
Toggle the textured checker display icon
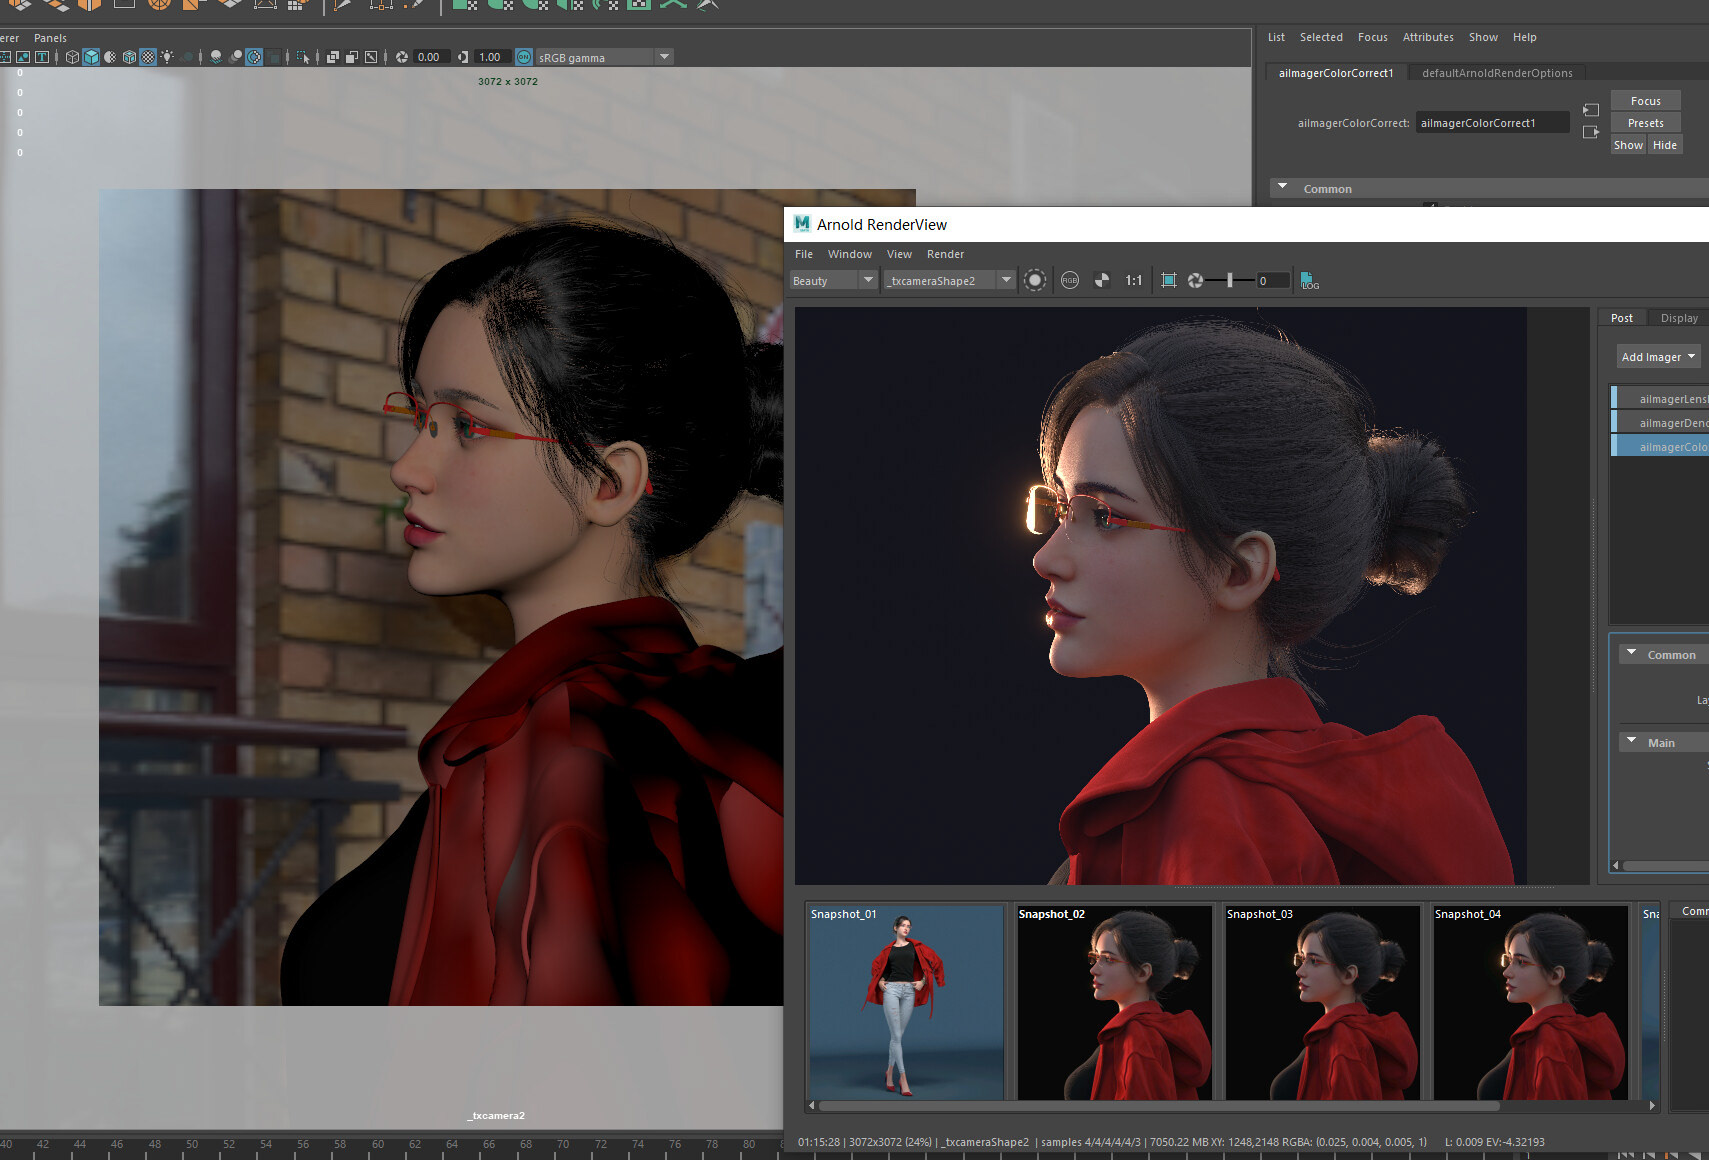[x=148, y=57]
